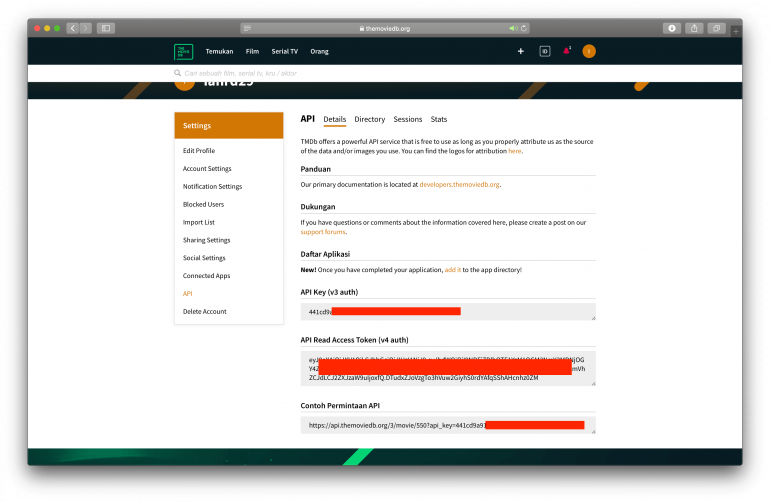Image resolution: width=770 pixels, height=502 pixels.
Task: Switch to the Directory tab
Action: pyautogui.click(x=370, y=119)
